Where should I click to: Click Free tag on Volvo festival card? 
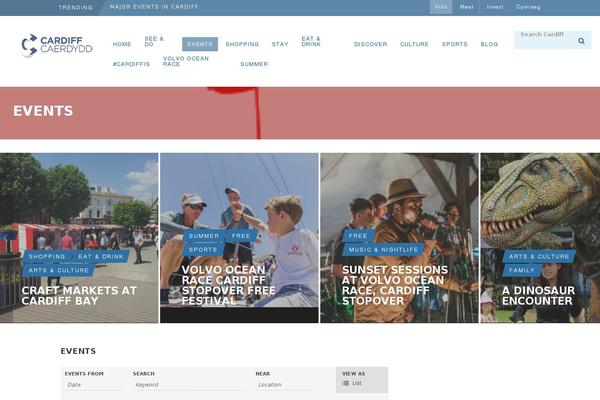[241, 236]
